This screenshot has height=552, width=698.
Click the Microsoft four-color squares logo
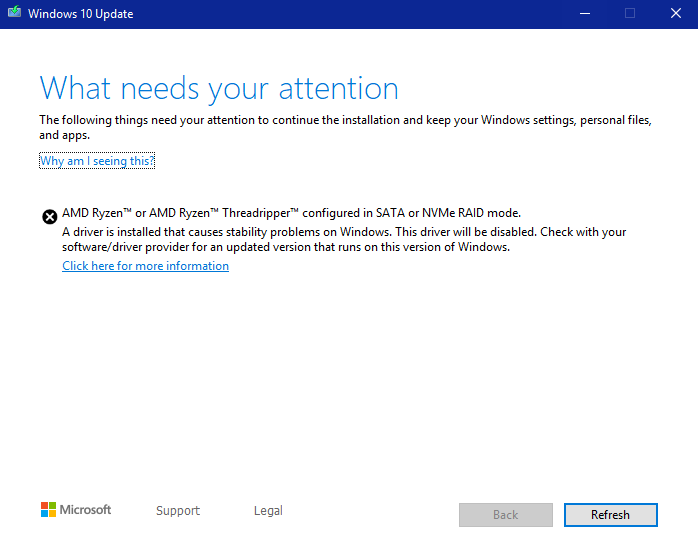49,510
